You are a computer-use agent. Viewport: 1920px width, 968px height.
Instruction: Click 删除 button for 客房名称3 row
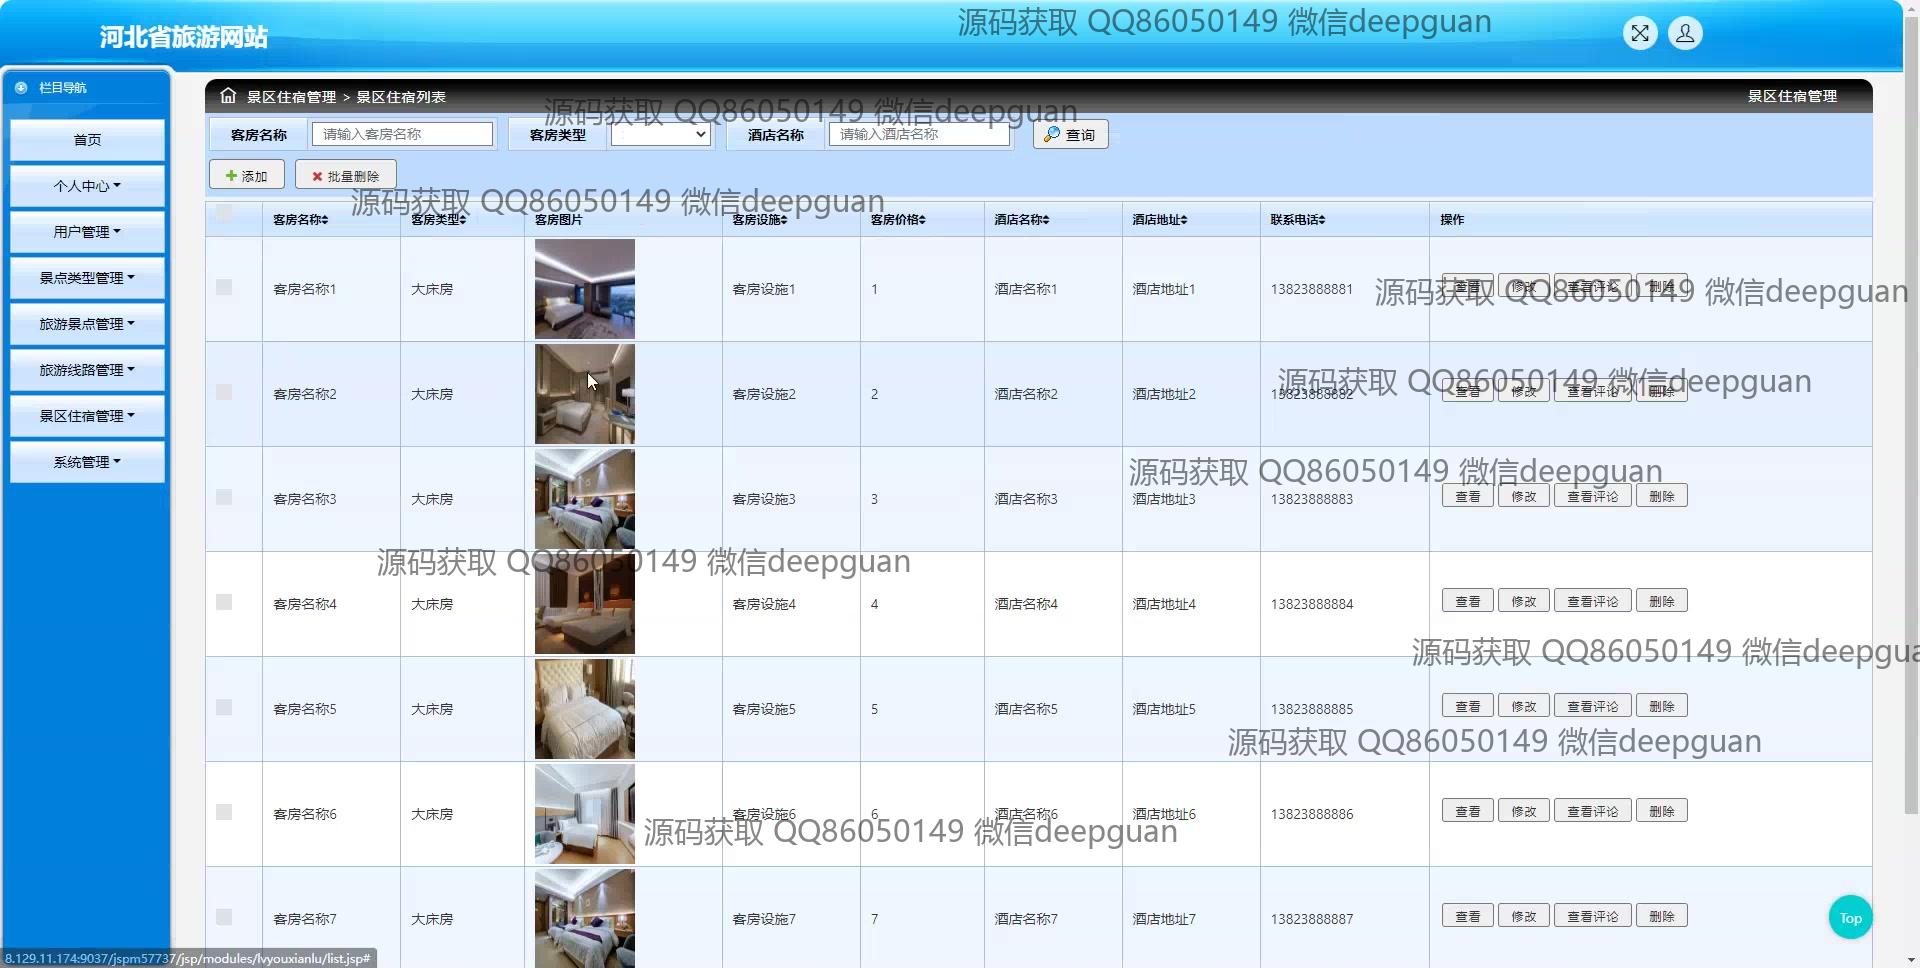pyautogui.click(x=1661, y=496)
